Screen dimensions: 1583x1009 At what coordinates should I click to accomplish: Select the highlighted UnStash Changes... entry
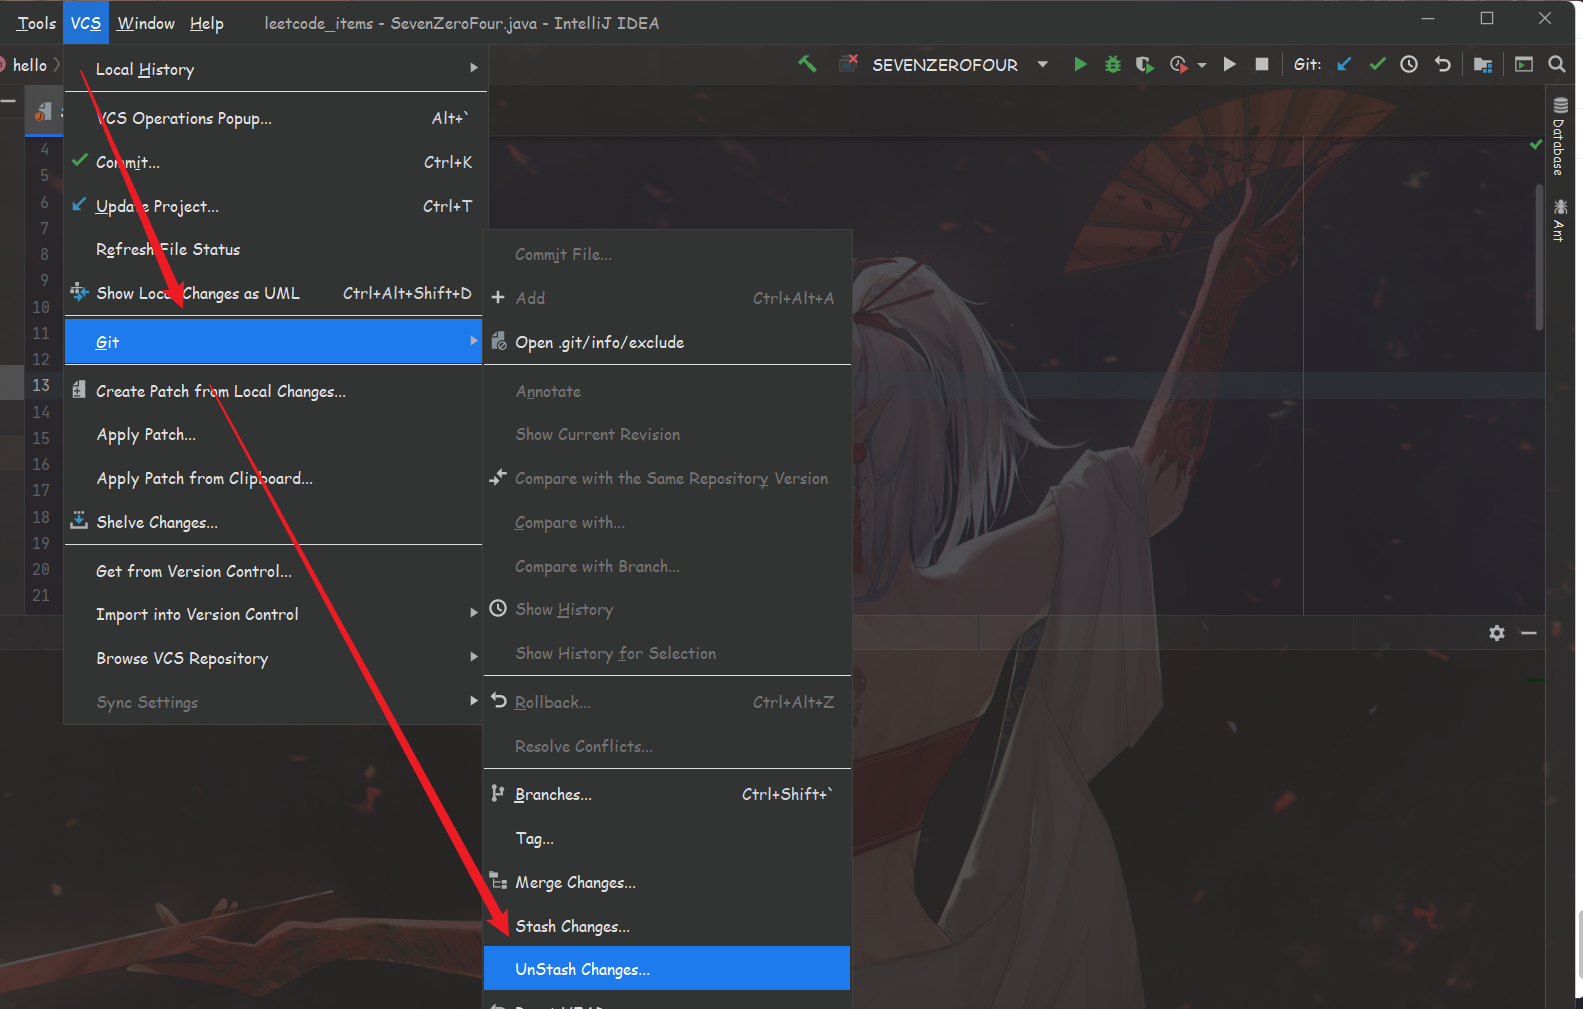click(x=667, y=969)
